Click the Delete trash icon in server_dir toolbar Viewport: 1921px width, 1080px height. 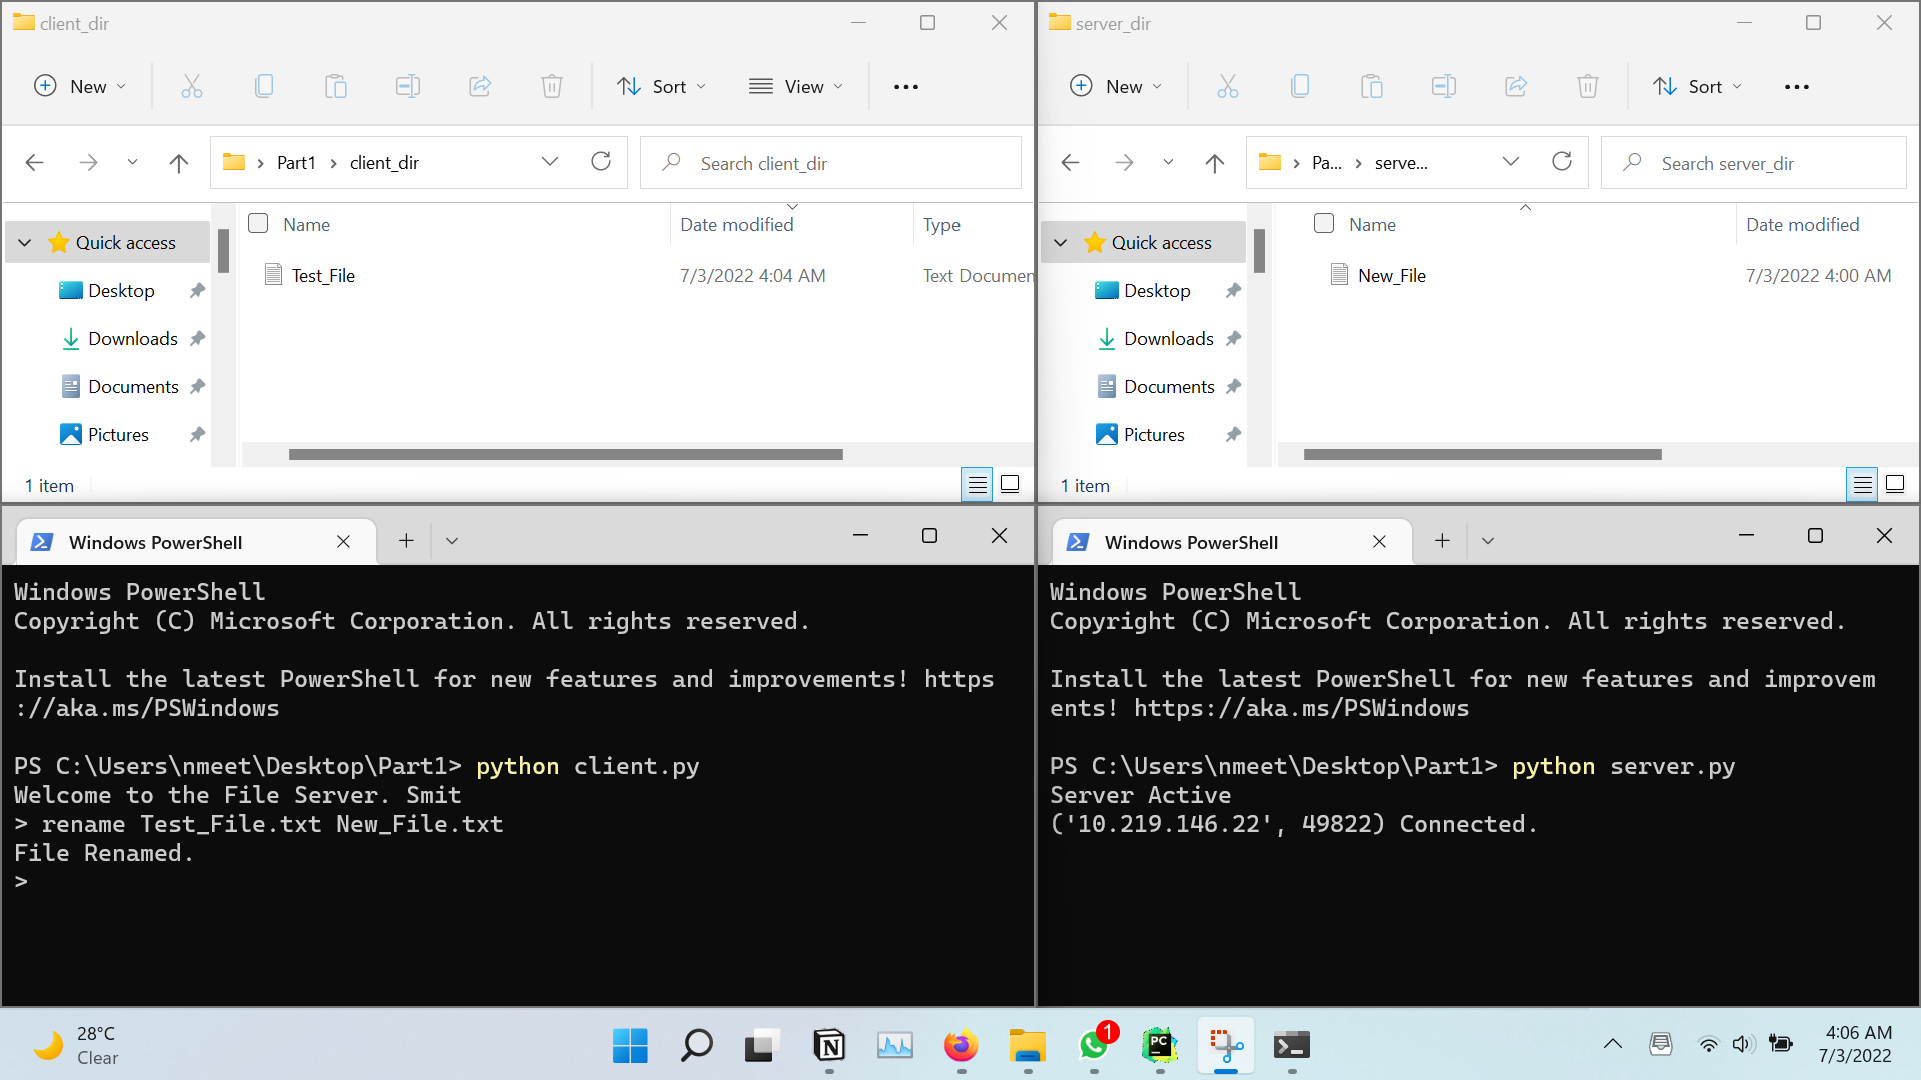coord(1587,87)
